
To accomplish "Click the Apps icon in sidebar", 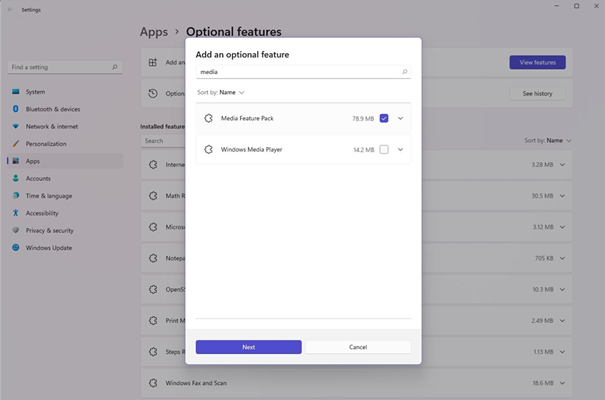I will click(x=15, y=161).
